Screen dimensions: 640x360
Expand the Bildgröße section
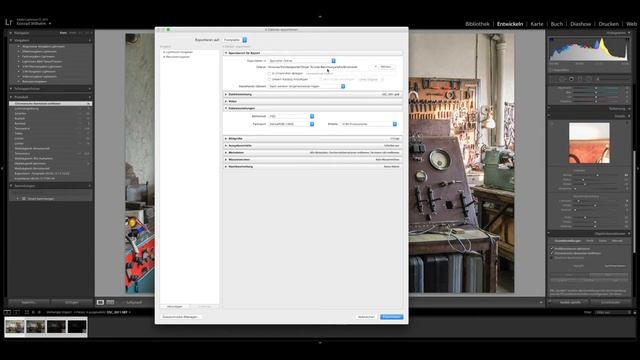(226, 139)
